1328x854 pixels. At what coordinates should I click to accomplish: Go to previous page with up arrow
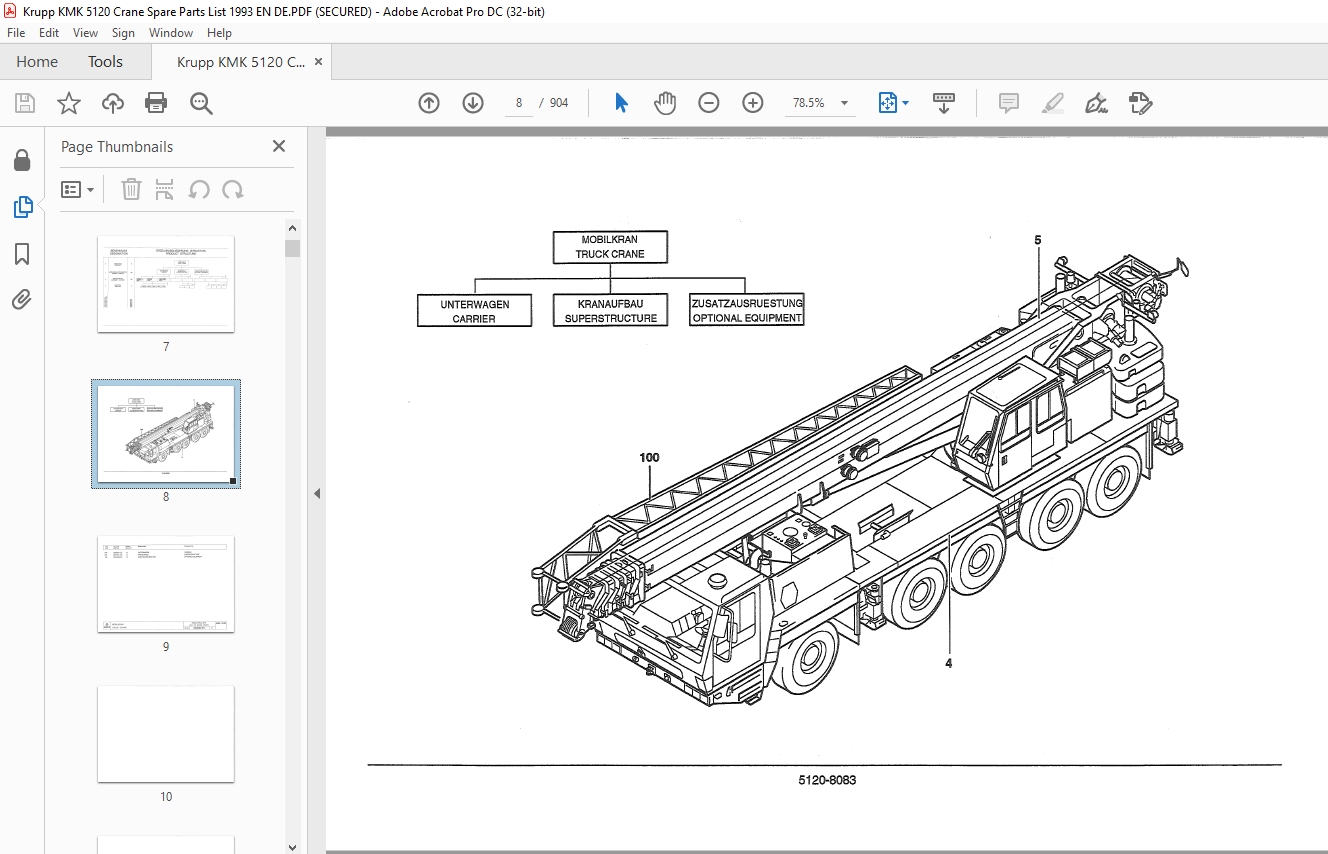429,103
